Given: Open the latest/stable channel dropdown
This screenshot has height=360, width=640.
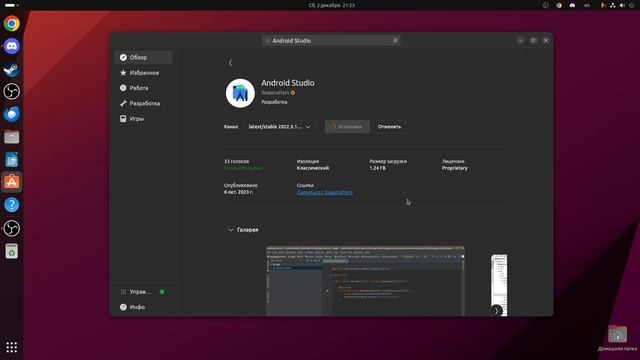Looking at the screenshot, I should pos(280,127).
